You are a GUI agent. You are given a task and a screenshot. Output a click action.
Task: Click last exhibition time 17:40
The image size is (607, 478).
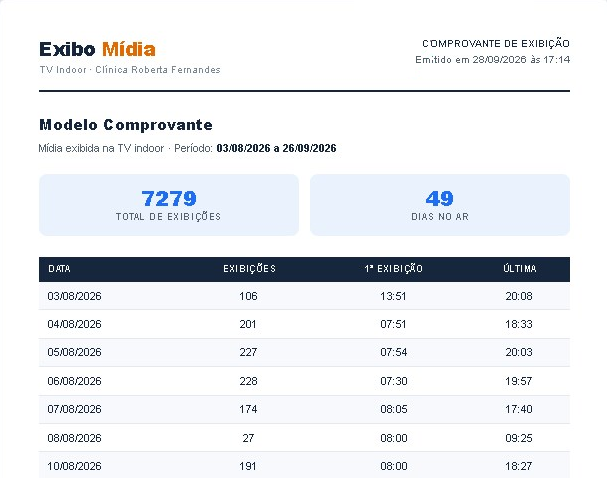tap(519, 409)
